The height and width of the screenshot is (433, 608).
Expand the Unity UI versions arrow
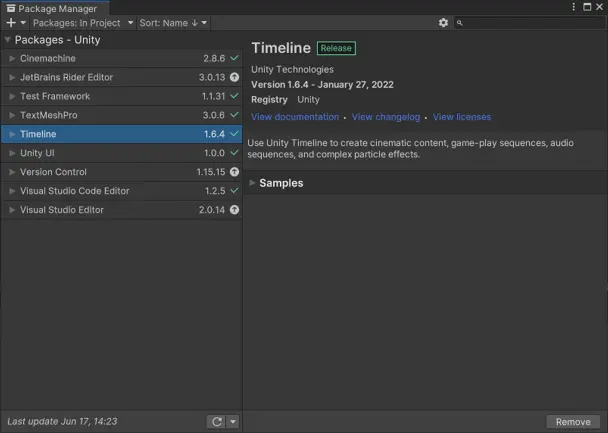[x=12, y=153]
